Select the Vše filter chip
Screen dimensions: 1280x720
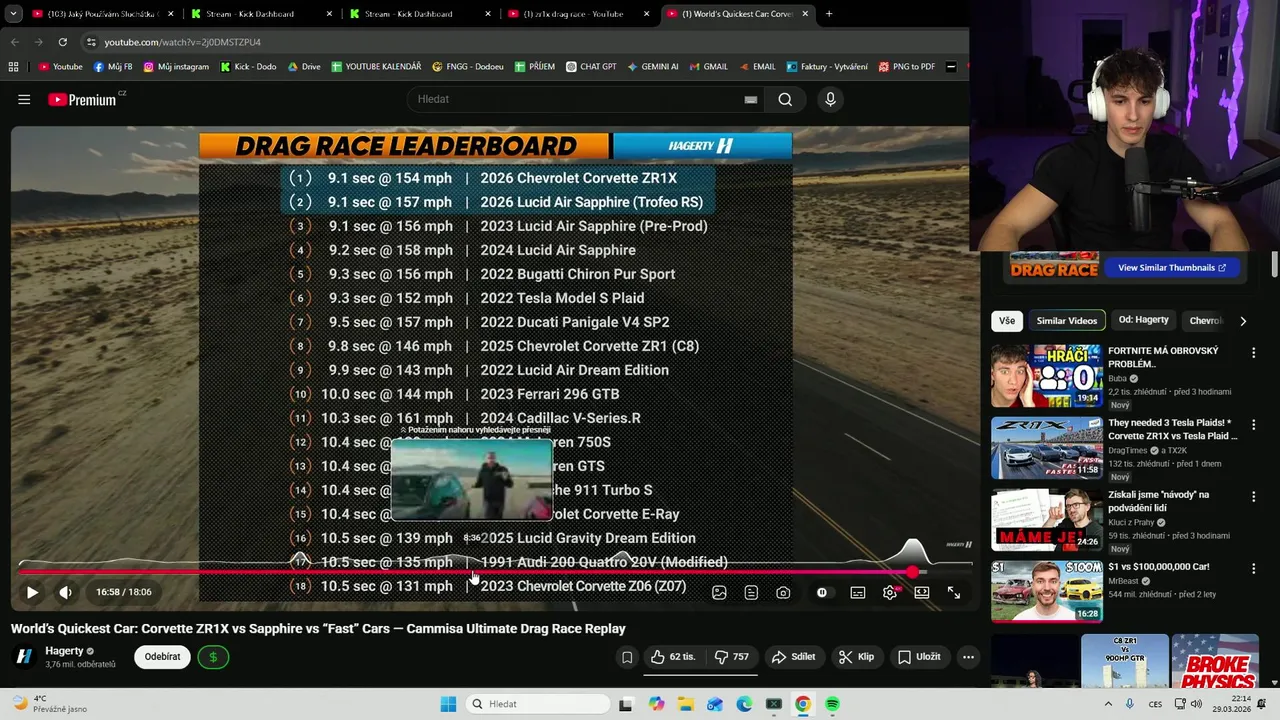[1007, 321]
